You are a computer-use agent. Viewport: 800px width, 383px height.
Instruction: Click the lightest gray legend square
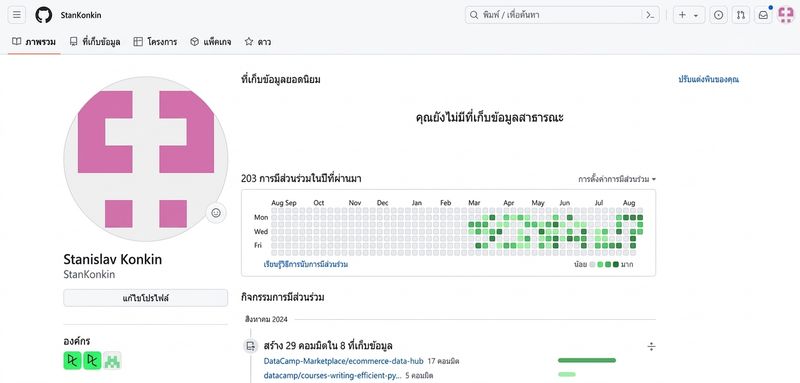pos(592,265)
